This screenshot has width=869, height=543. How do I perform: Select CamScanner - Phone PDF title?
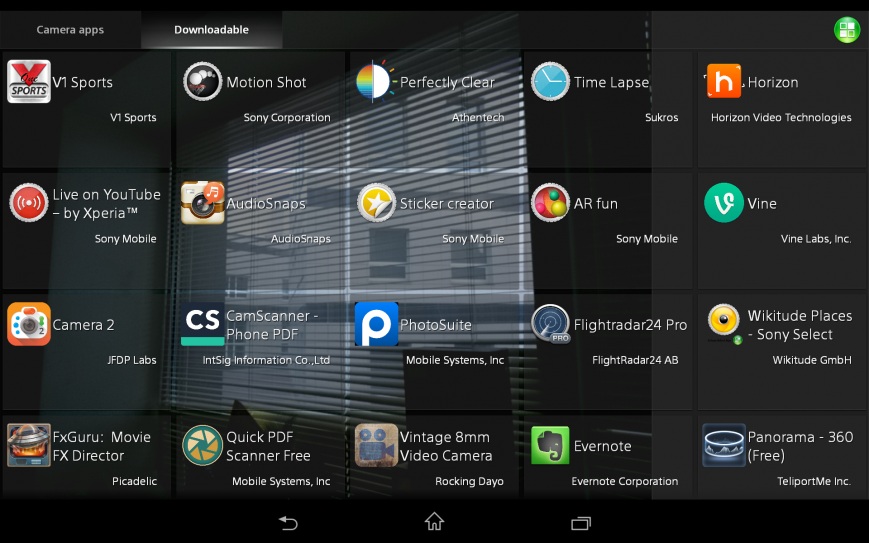tap(272, 325)
